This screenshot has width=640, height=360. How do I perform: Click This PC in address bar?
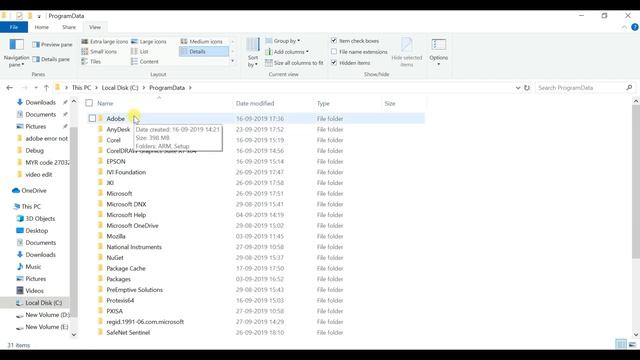[81, 88]
